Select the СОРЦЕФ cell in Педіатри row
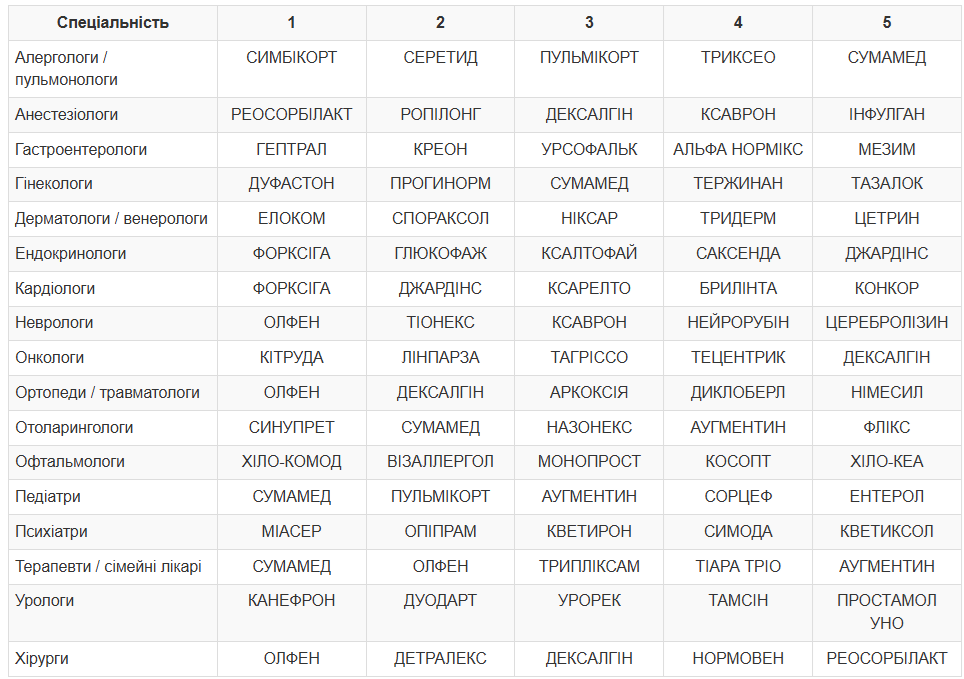Image resolution: width=964 pixels, height=679 pixels. pyautogui.click(x=738, y=496)
